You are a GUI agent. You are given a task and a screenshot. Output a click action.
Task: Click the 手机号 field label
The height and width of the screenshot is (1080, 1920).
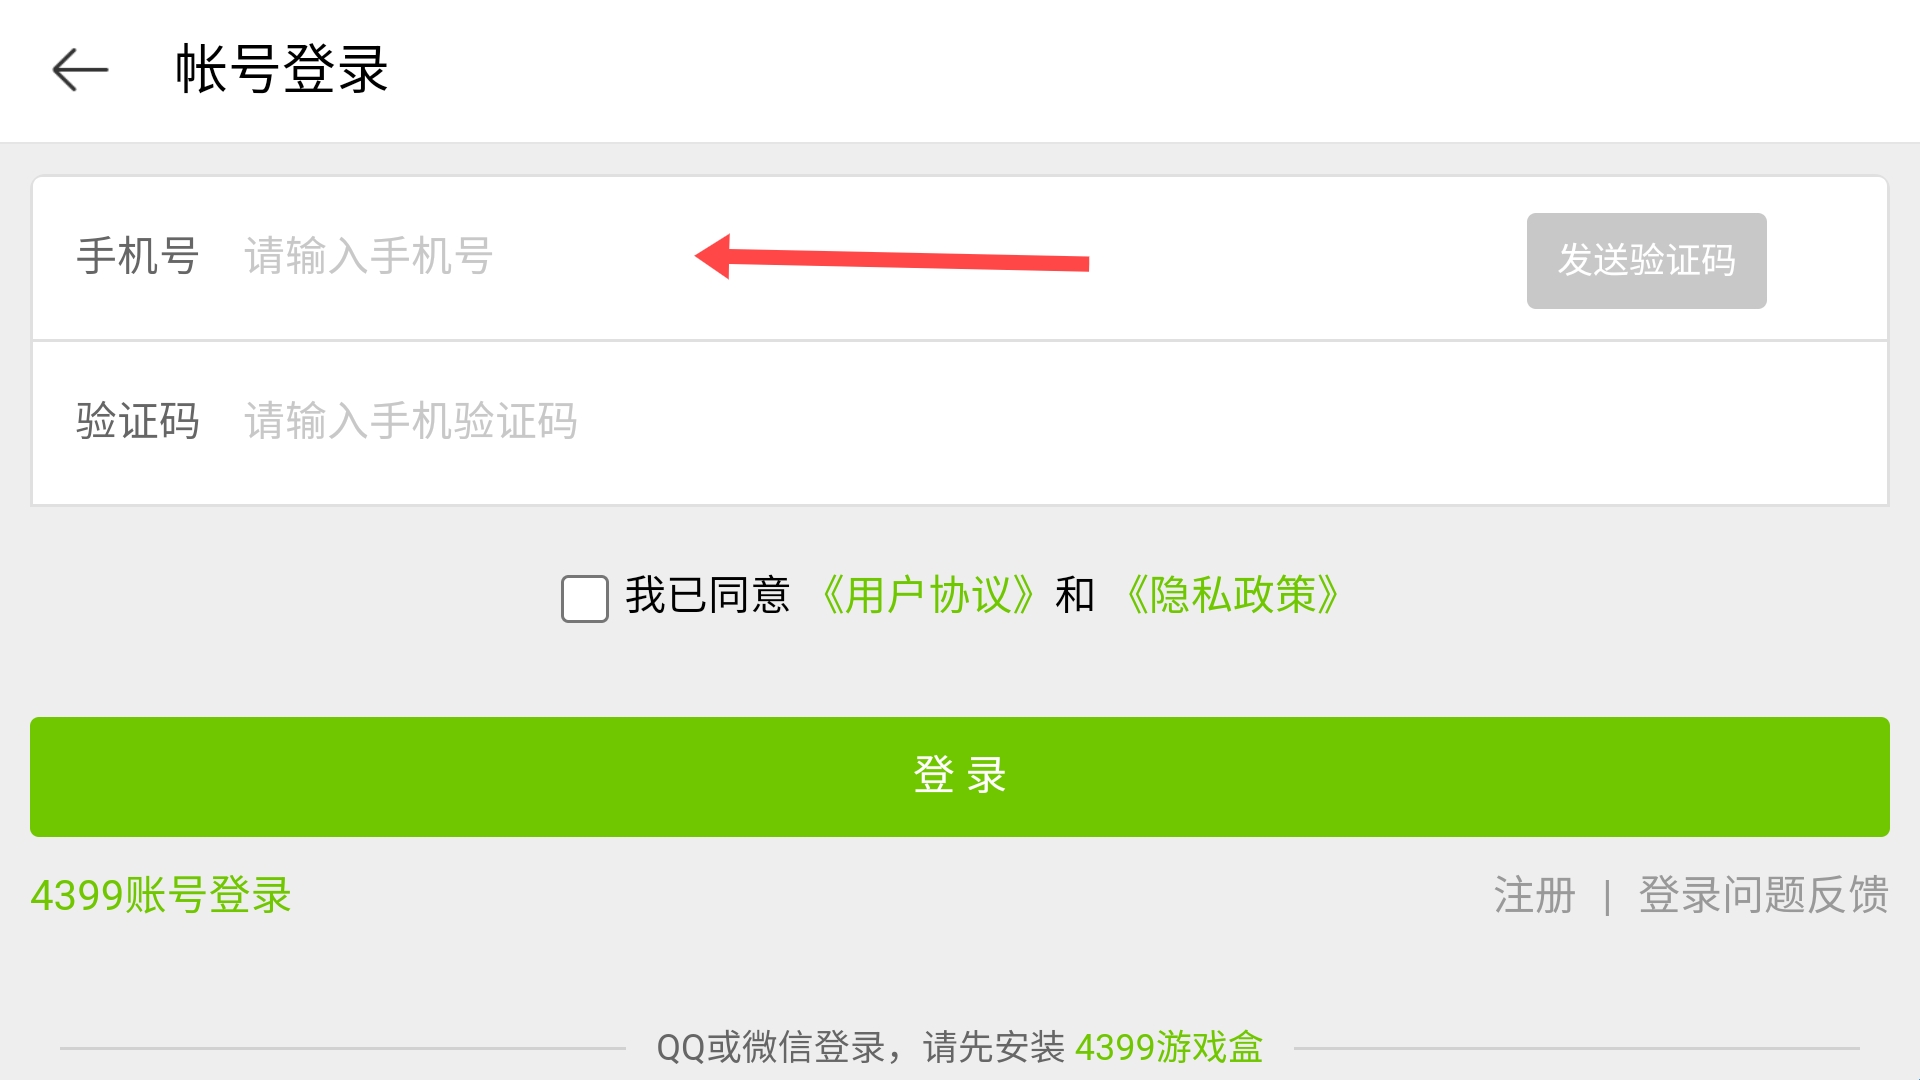(x=138, y=257)
